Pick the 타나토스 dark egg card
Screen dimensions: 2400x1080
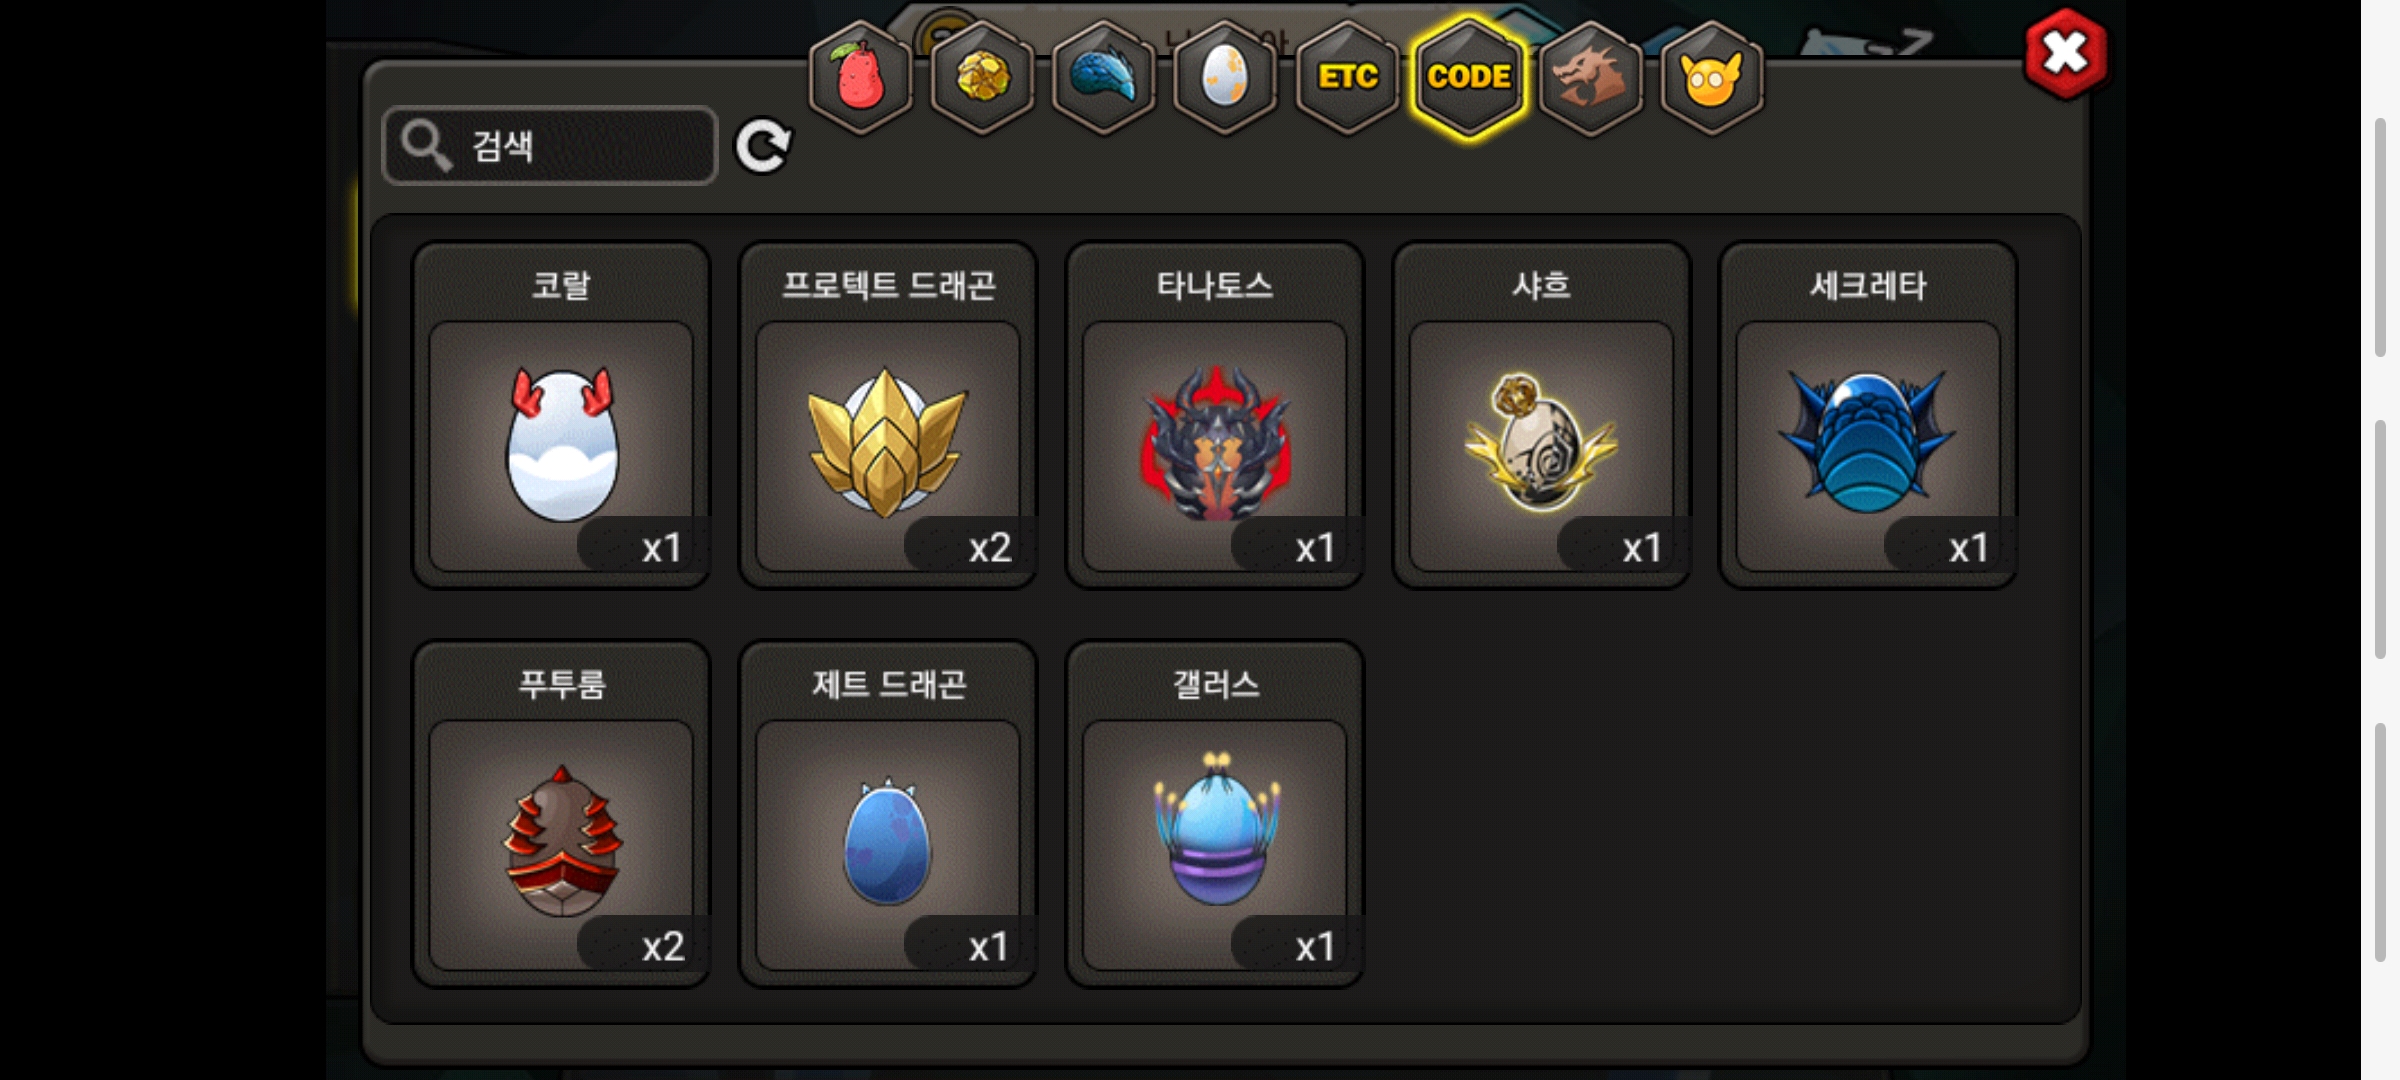[1215, 415]
